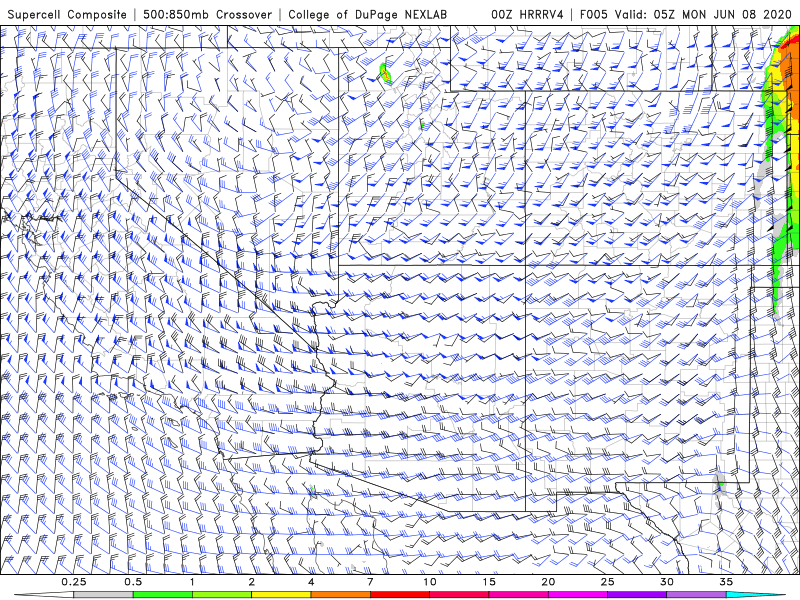Click the yellow legend swatch between 2 and 4
Viewport: 800px width, 600px height.
click(x=281, y=595)
